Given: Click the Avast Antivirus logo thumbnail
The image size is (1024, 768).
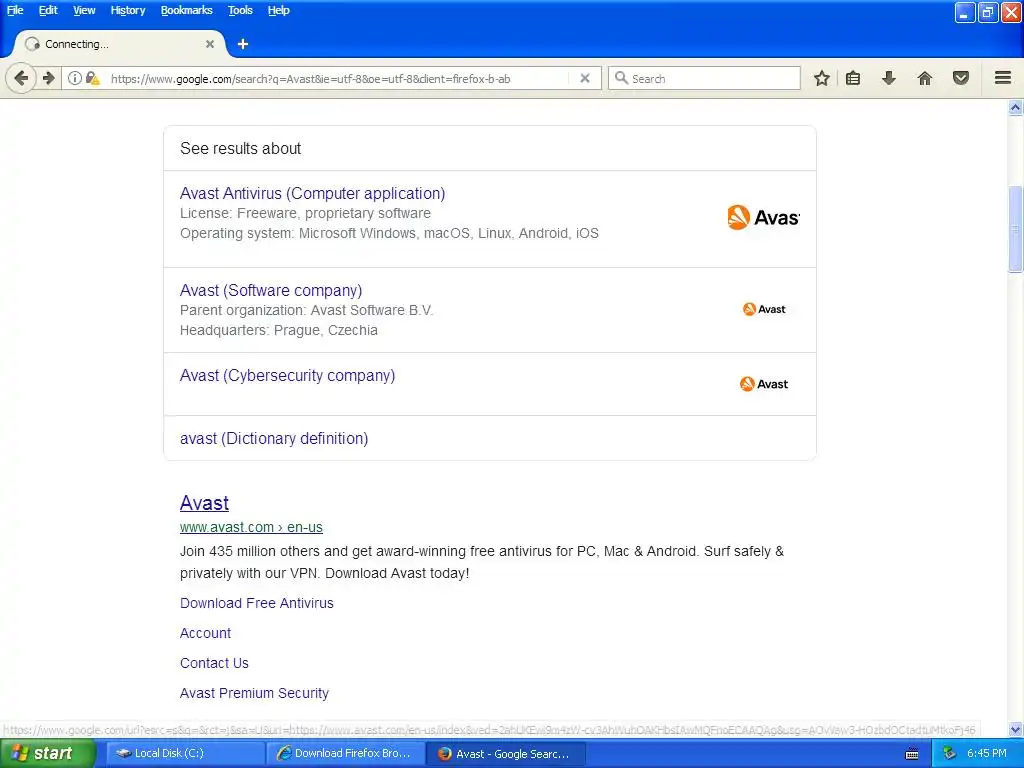Looking at the screenshot, I should coord(763,217).
